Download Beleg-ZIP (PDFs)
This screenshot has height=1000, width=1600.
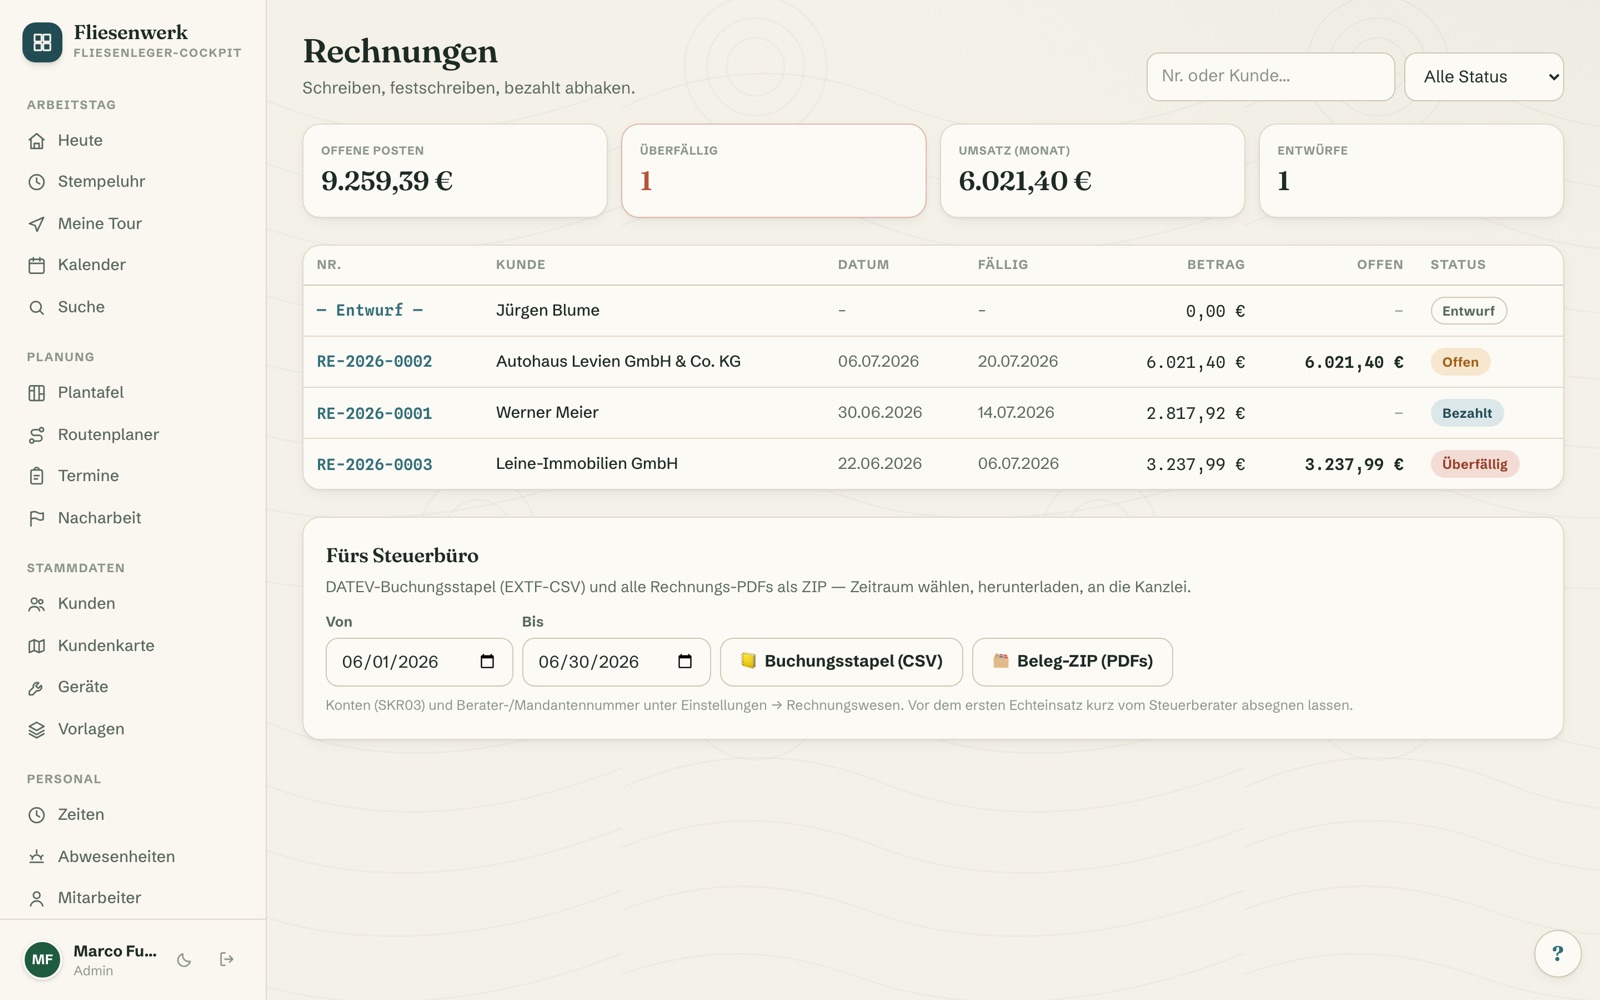click(1072, 662)
